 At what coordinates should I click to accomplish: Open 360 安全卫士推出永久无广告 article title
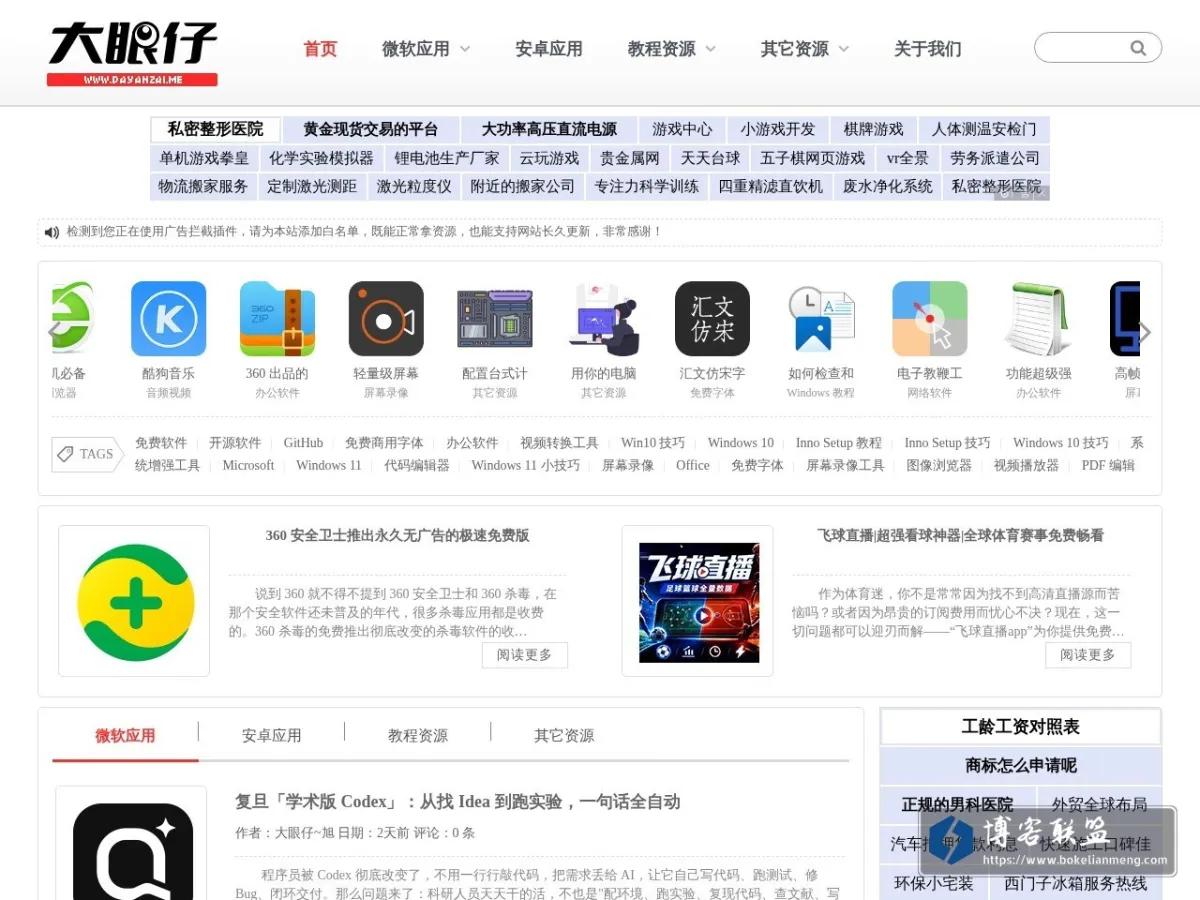tap(397, 536)
